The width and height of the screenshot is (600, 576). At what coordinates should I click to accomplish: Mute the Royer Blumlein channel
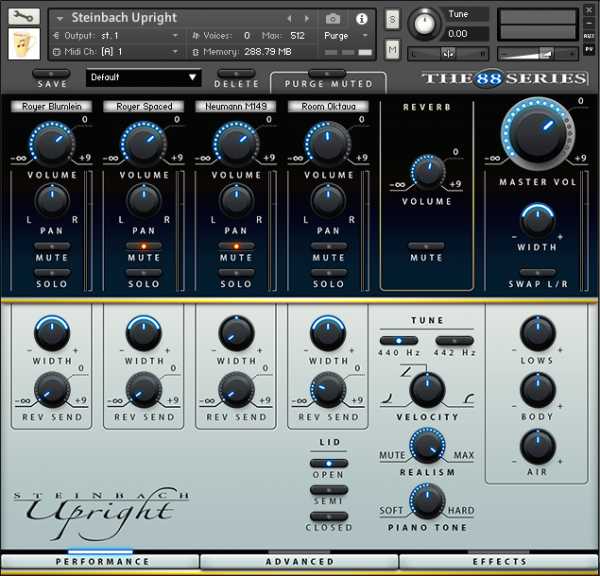coord(52,246)
